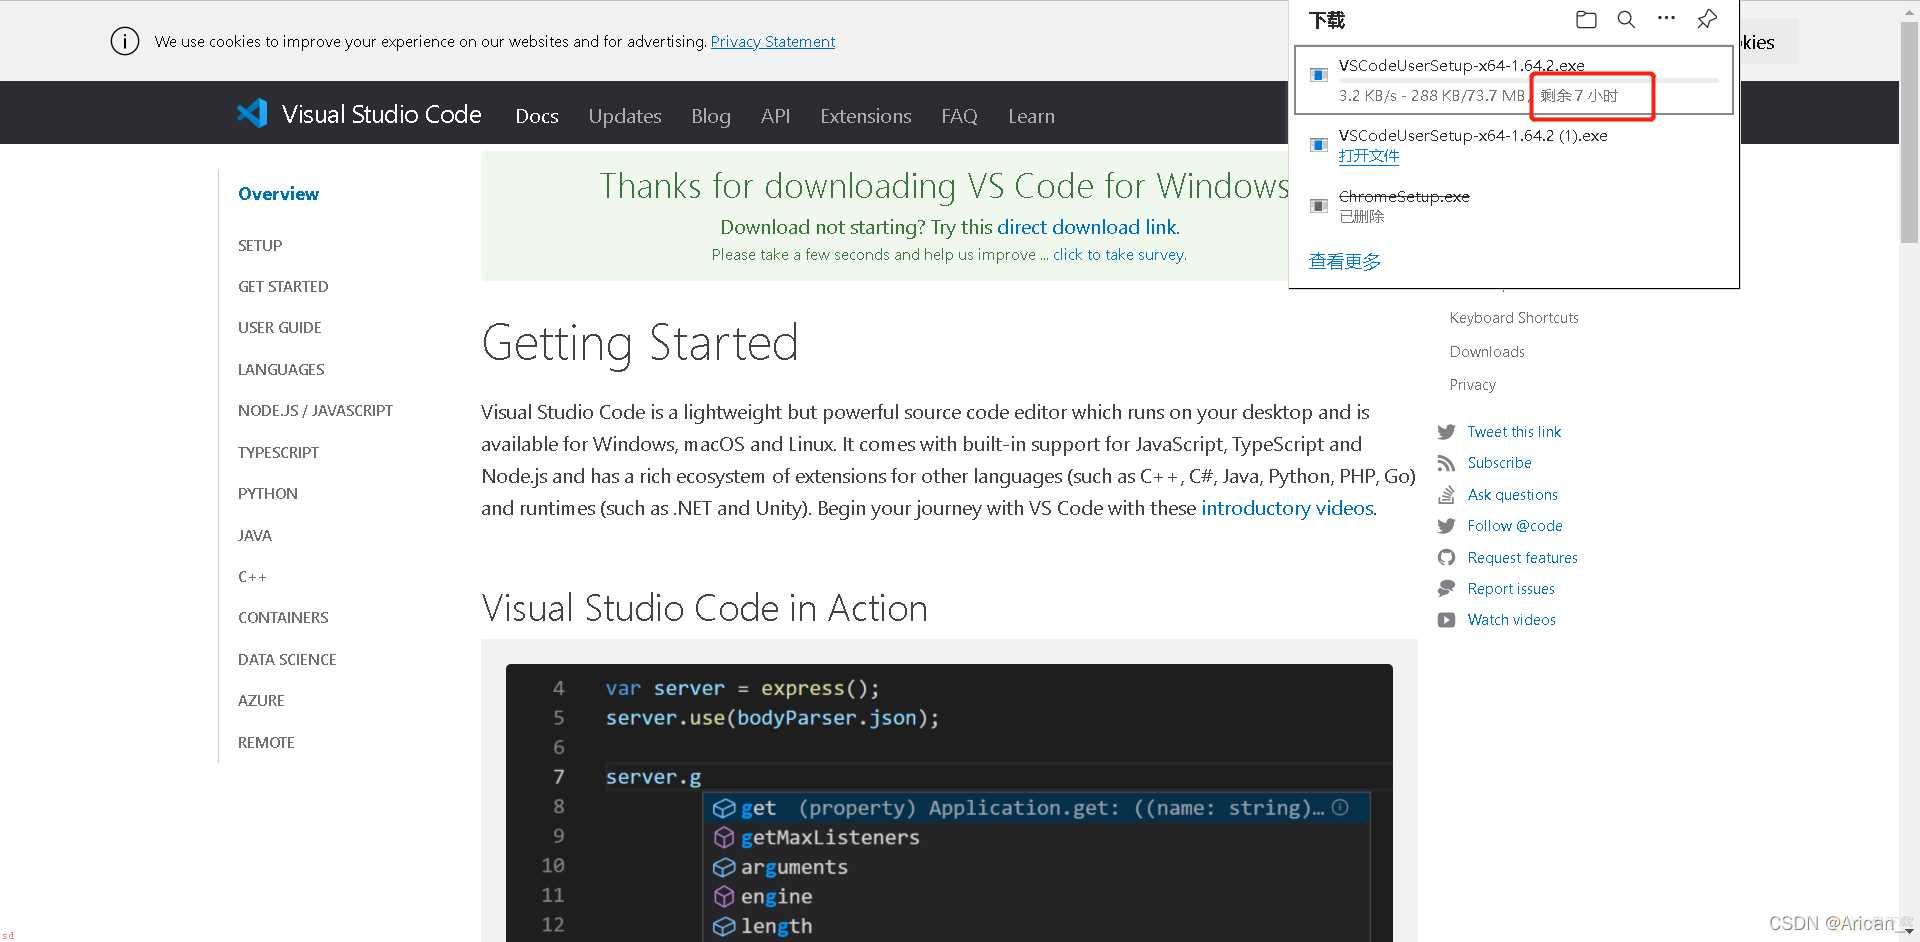Expand GET STARTED section in sidebar
Image resolution: width=1920 pixels, height=942 pixels.
tap(283, 286)
